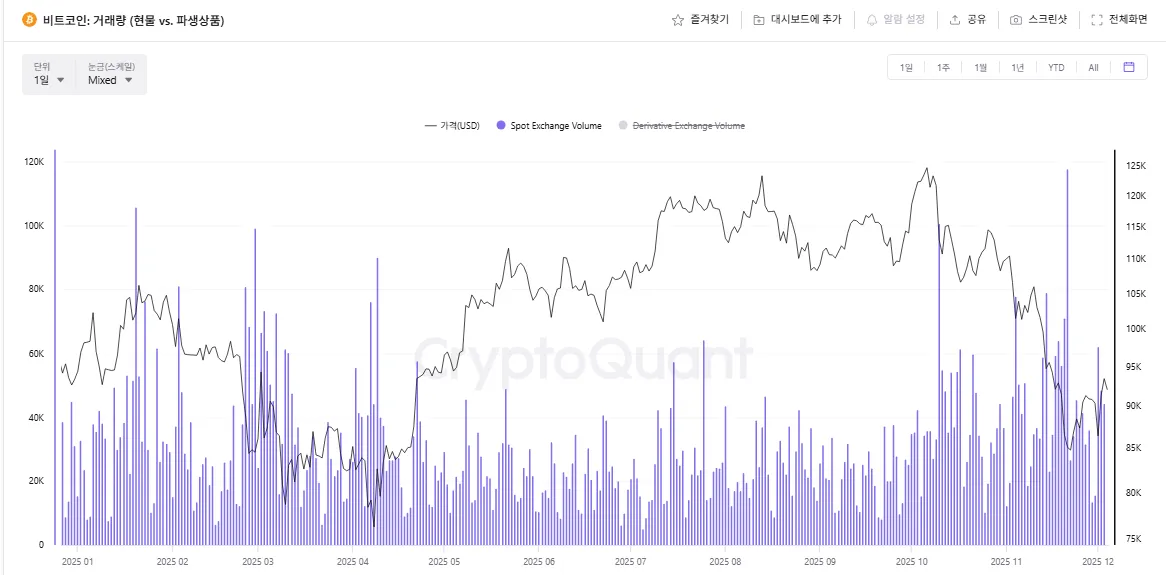Click the share upload icon
This screenshot has height=575, width=1166.
click(x=955, y=20)
